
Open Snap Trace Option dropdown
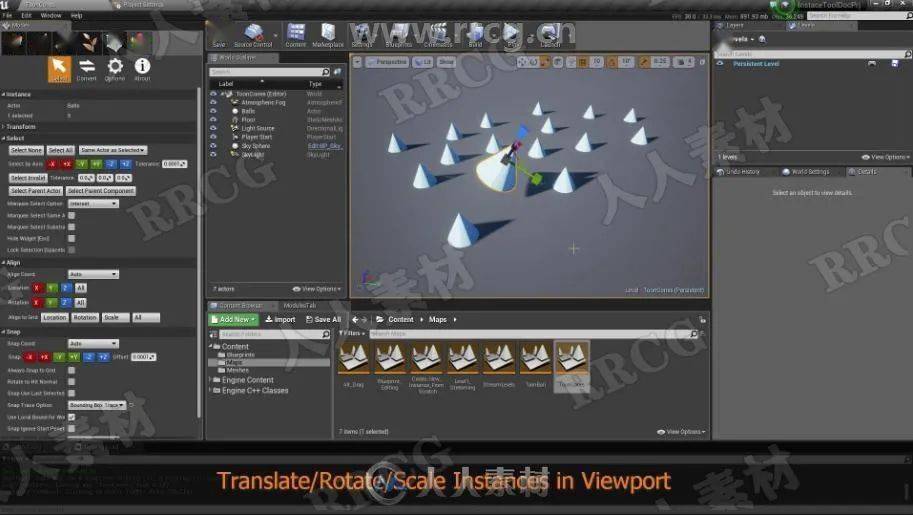(97, 405)
